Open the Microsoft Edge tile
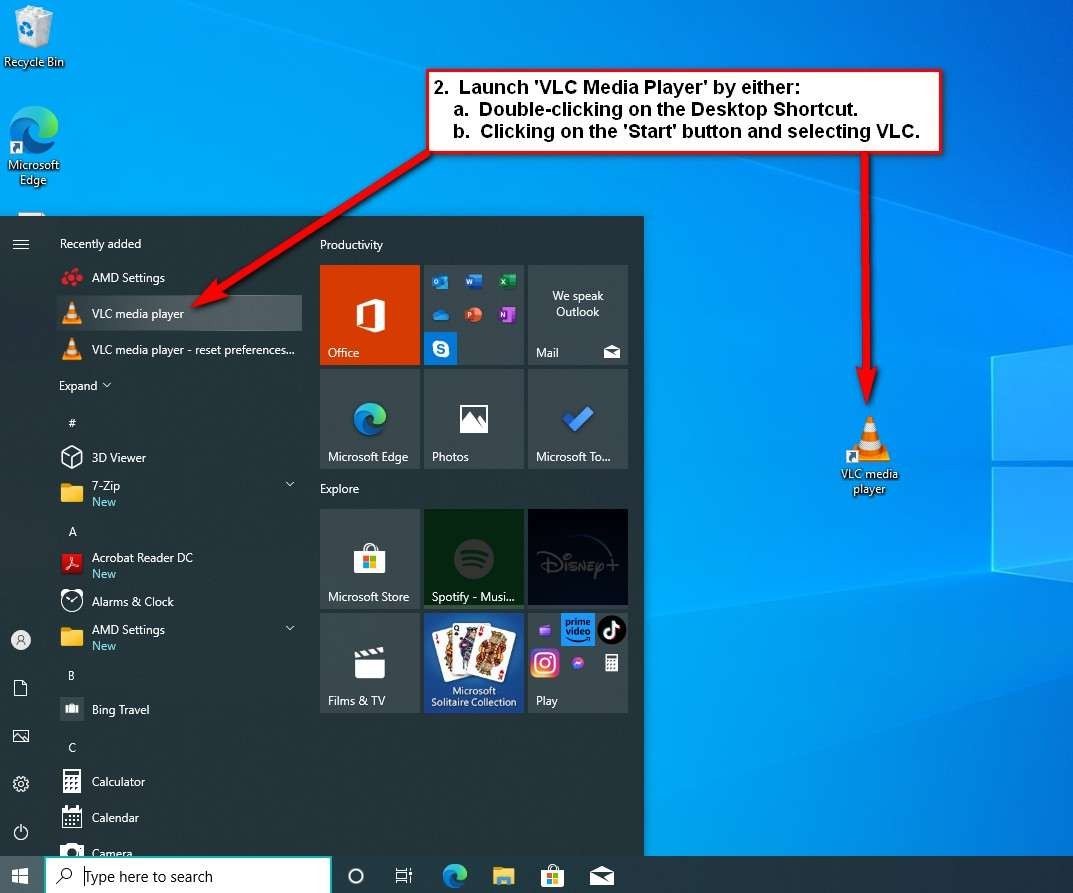The width and height of the screenshot is (1073, 893). (370, 419)
